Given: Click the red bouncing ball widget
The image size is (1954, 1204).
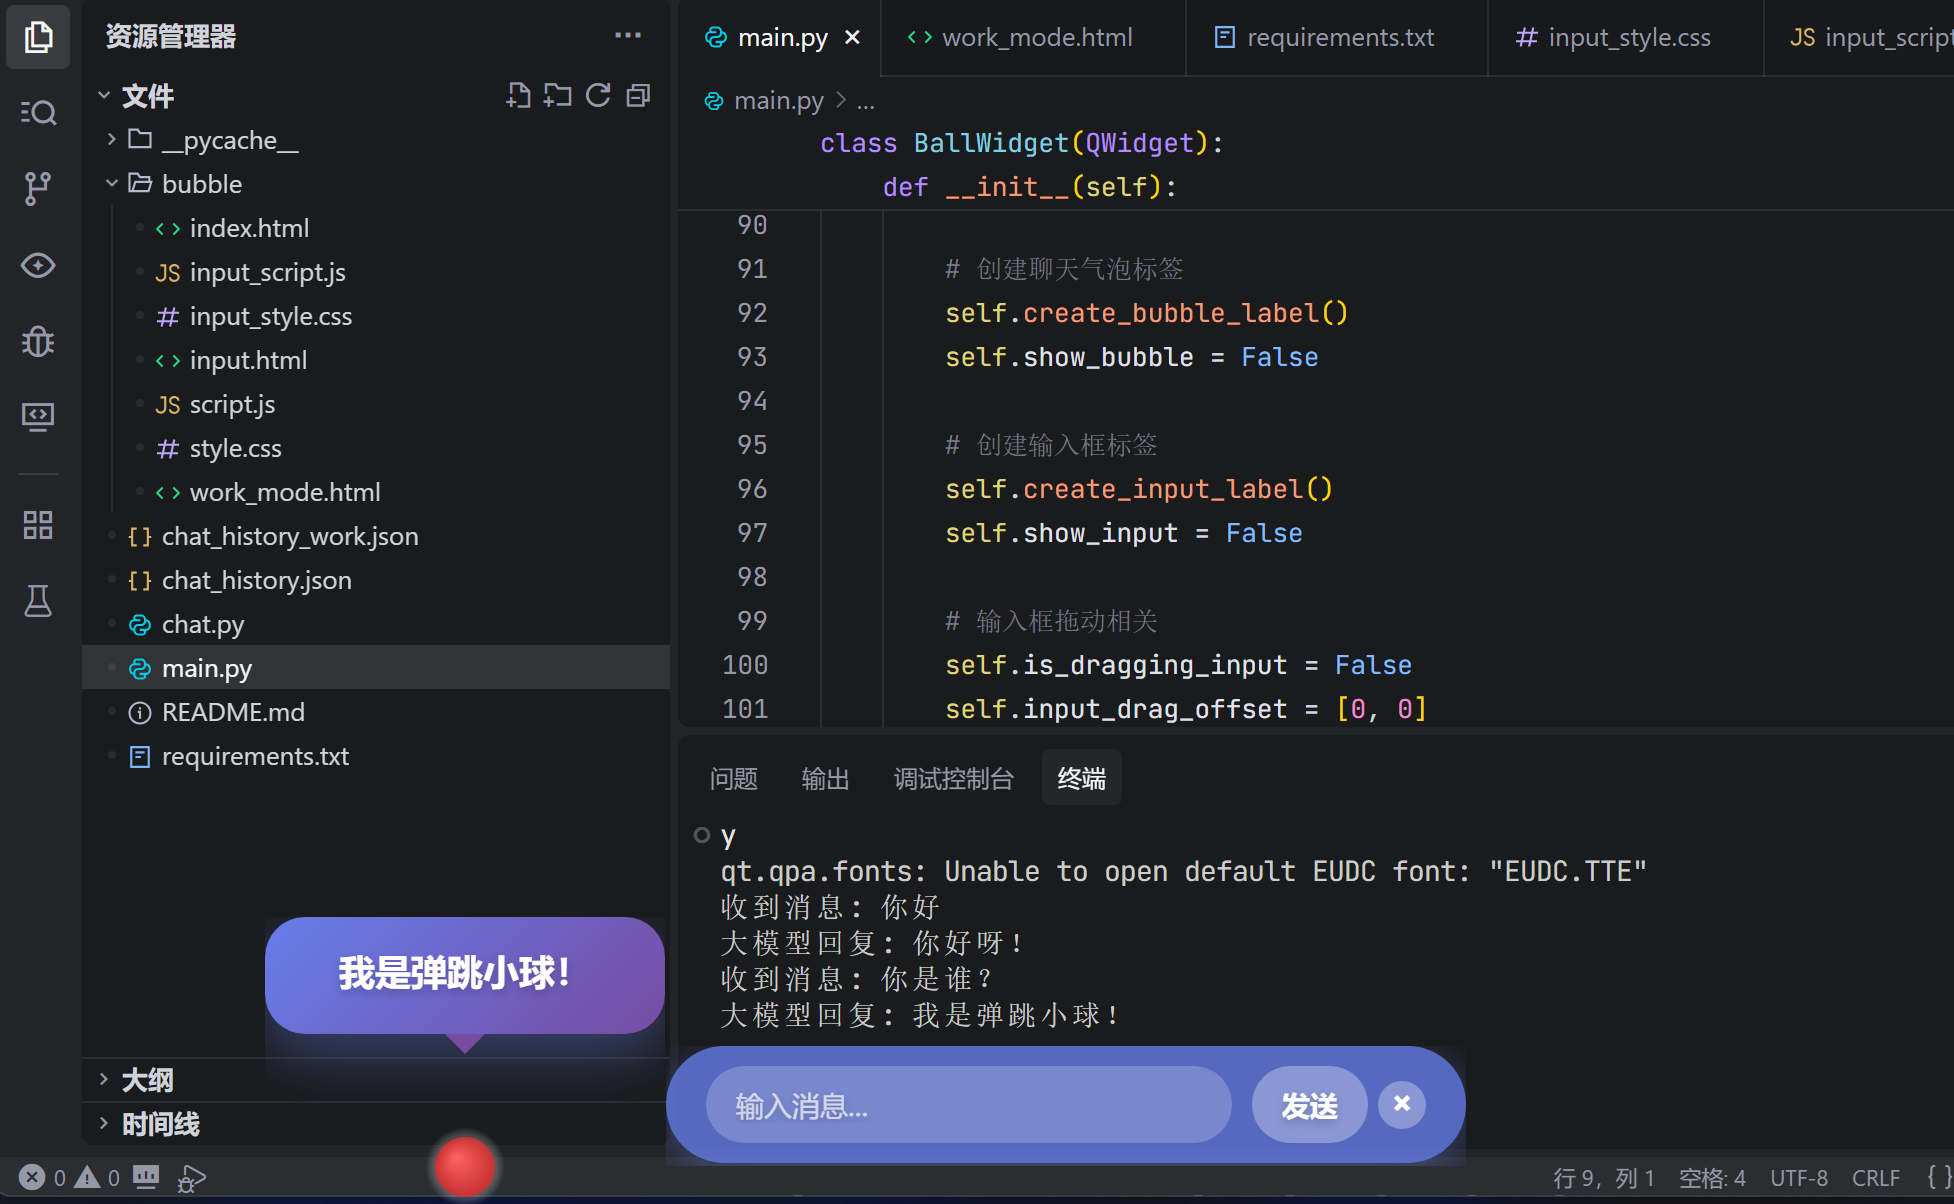Looking at the screenshot, I should click(x=464, y=1167).
